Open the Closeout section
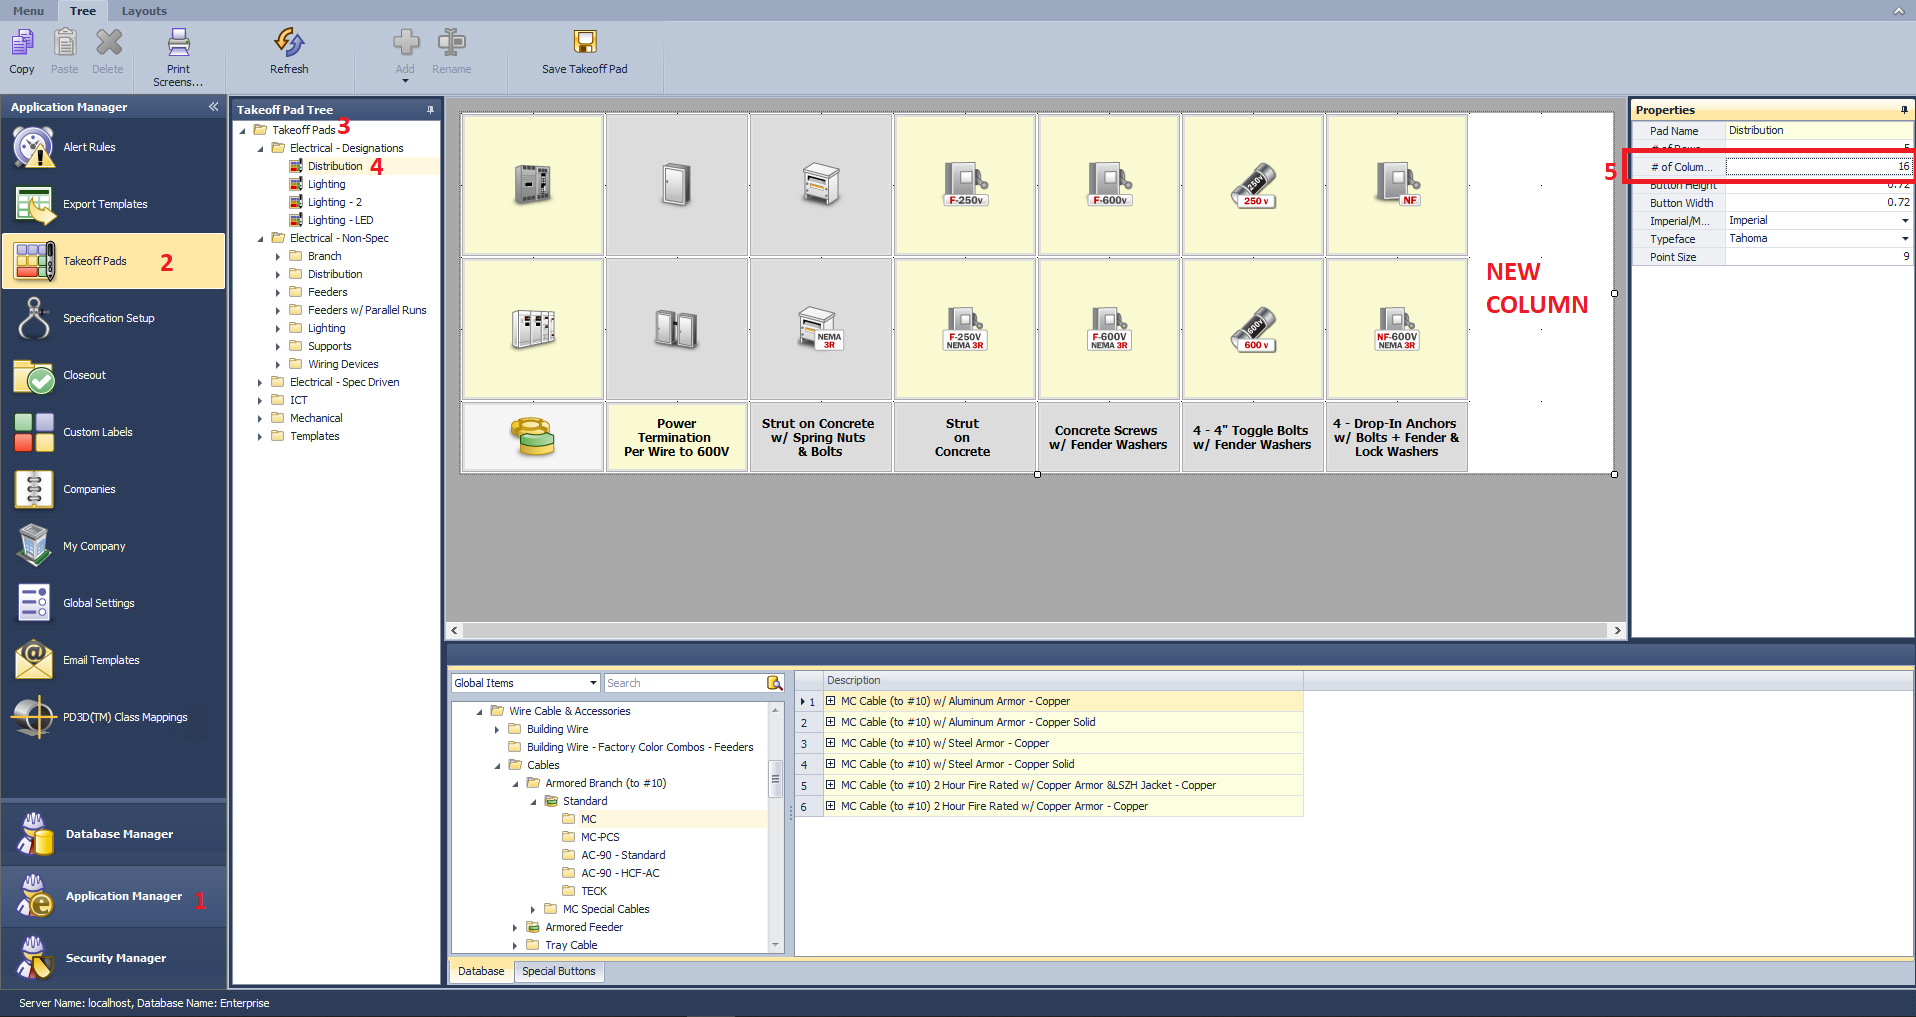 pos(84,375)
